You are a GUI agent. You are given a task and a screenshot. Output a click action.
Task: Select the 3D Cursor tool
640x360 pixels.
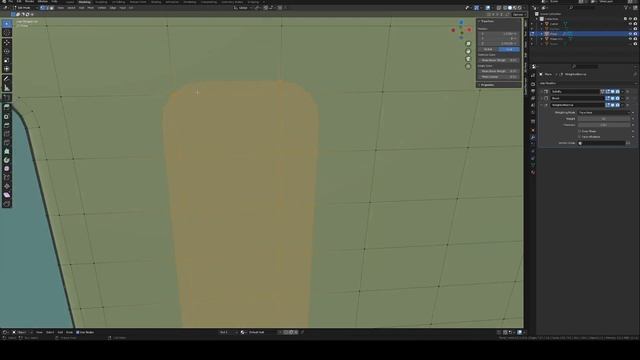(7, 33)
